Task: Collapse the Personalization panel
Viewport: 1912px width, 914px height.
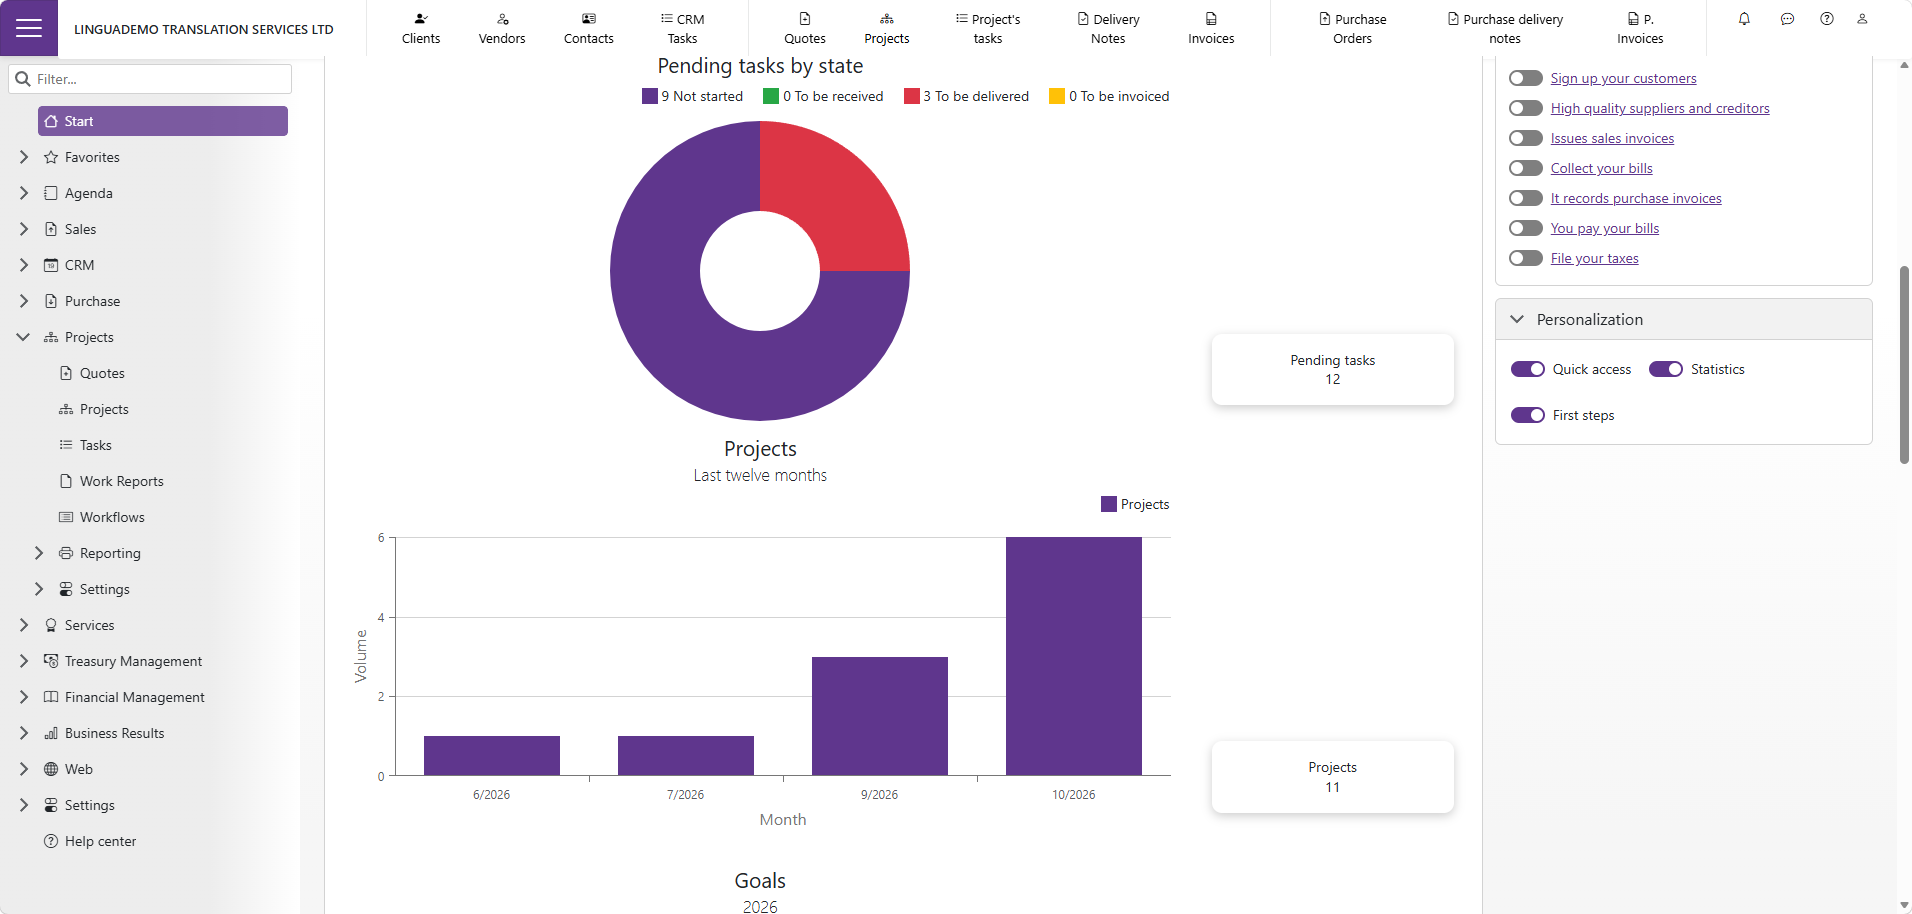Action: click(x=1517, y=319)
